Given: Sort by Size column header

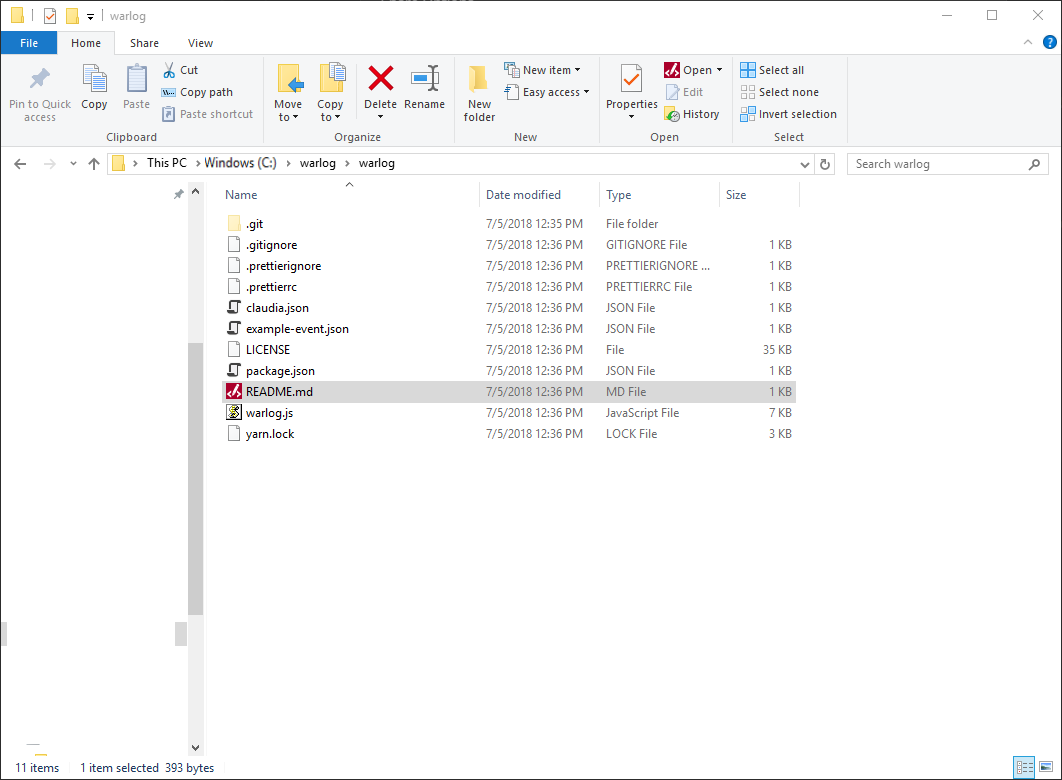Looking at the screenshot, I should (736, 195).
